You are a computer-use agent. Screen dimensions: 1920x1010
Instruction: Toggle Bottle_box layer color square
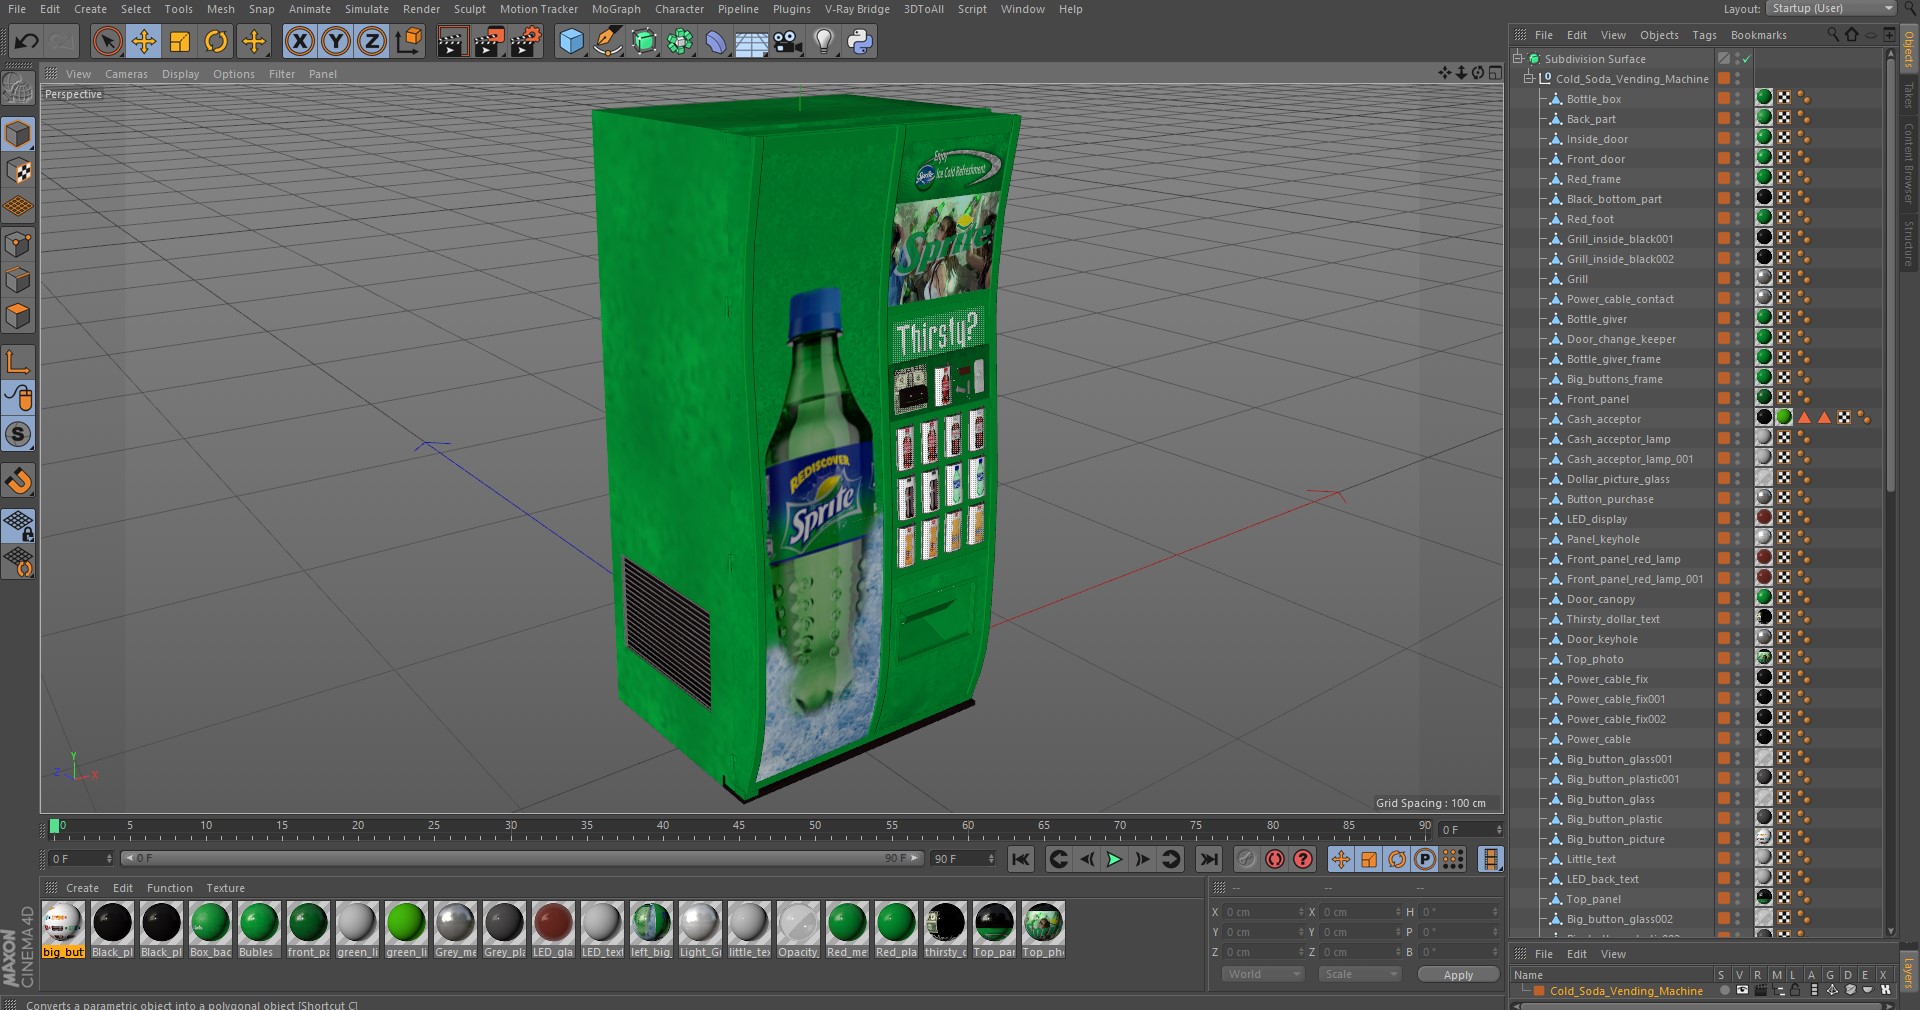pyautogui.click(x=1724, y=98)
